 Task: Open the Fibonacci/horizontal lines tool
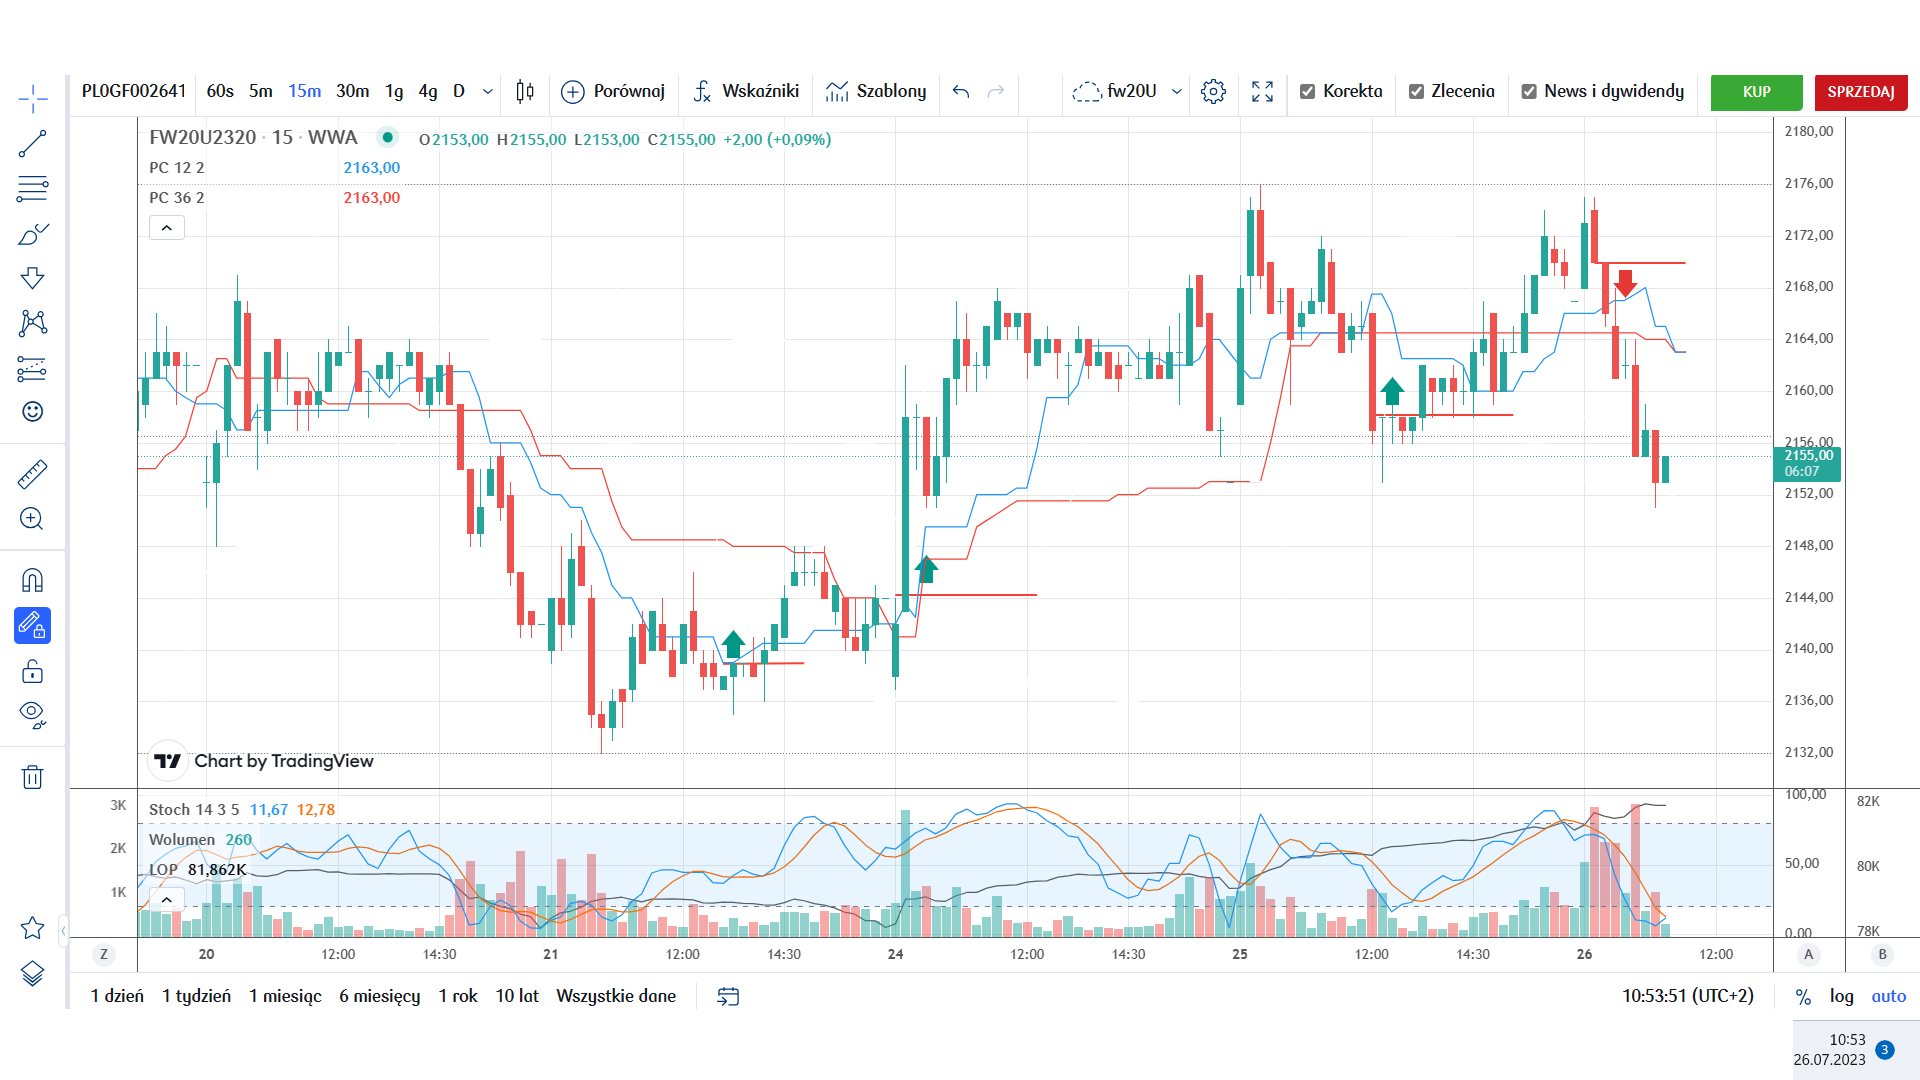pyautogui.click(x=32, y=189)
